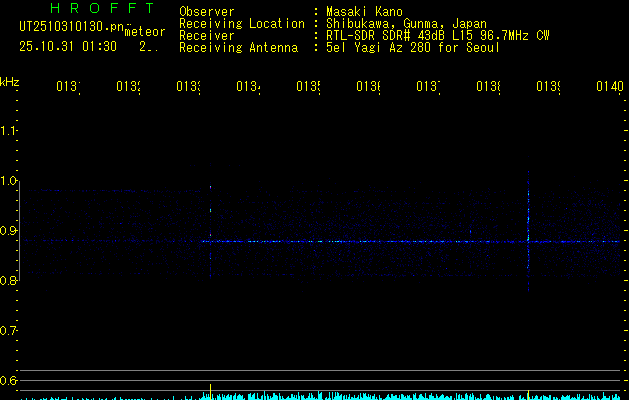
Task: Click the 0132 time axis label
Action: [x=128, y=86]
